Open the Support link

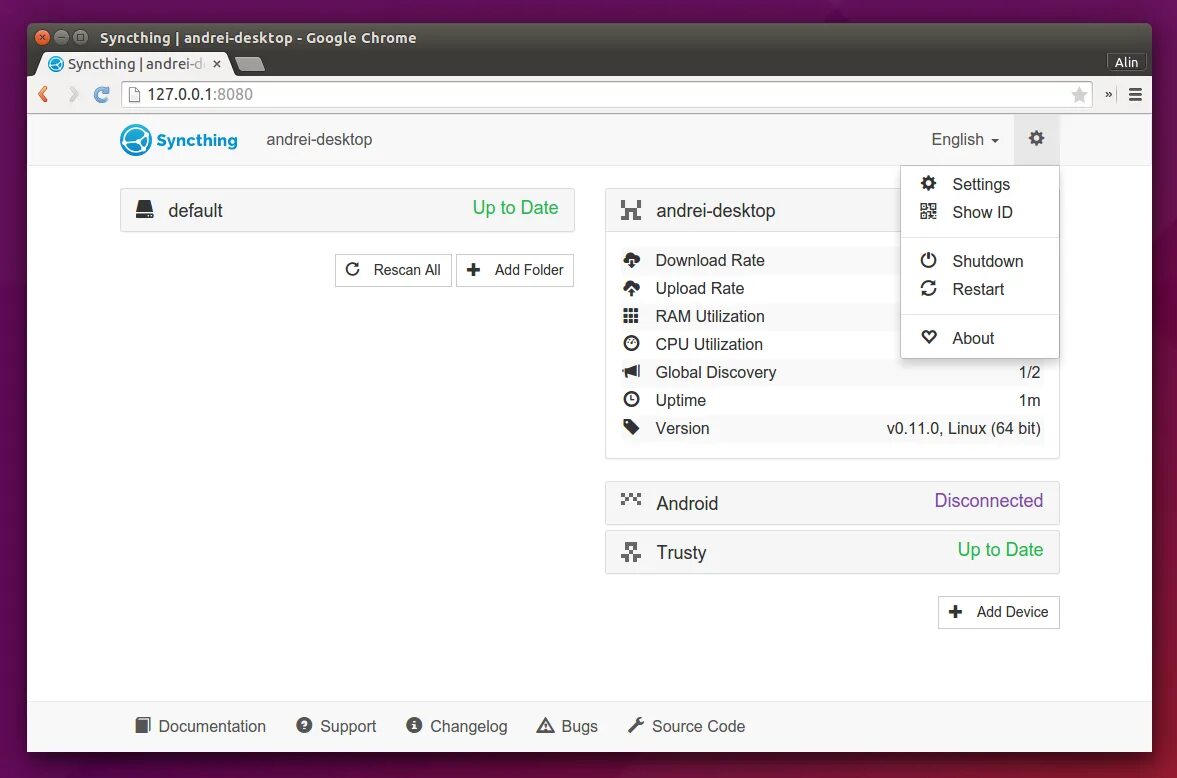coord(336,725)
